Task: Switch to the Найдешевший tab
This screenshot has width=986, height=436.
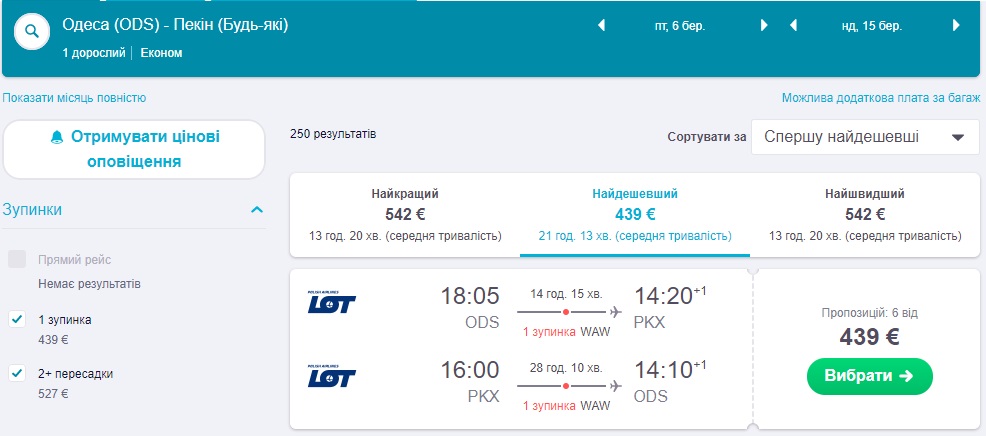Action: tap(635, 213)
